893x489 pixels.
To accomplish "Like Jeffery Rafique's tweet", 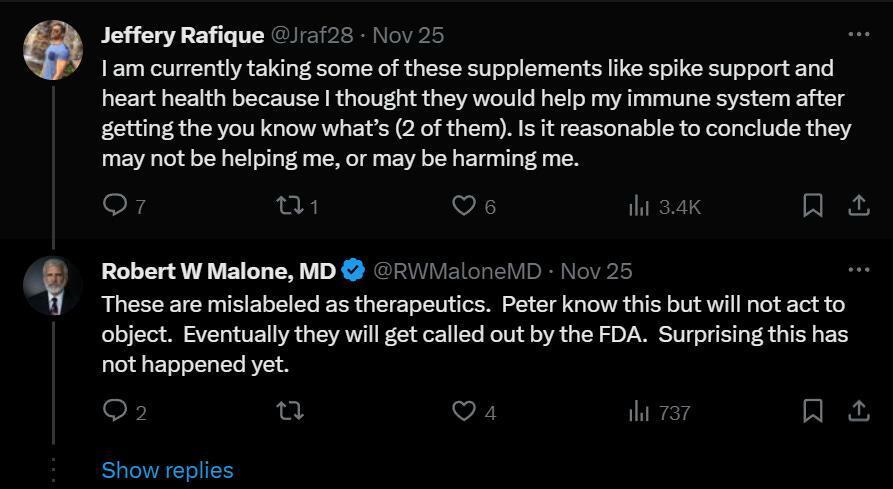I will 464,206.
